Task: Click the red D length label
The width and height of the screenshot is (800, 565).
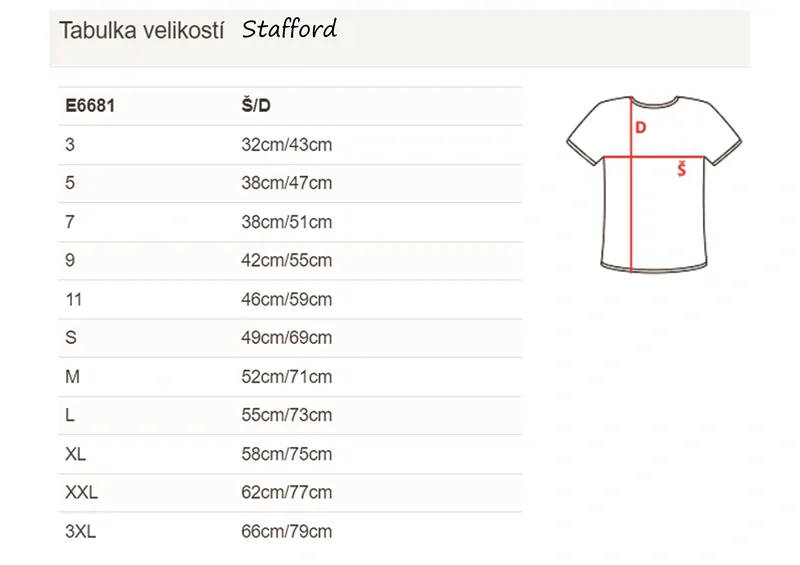Action: tap(641, 127)
